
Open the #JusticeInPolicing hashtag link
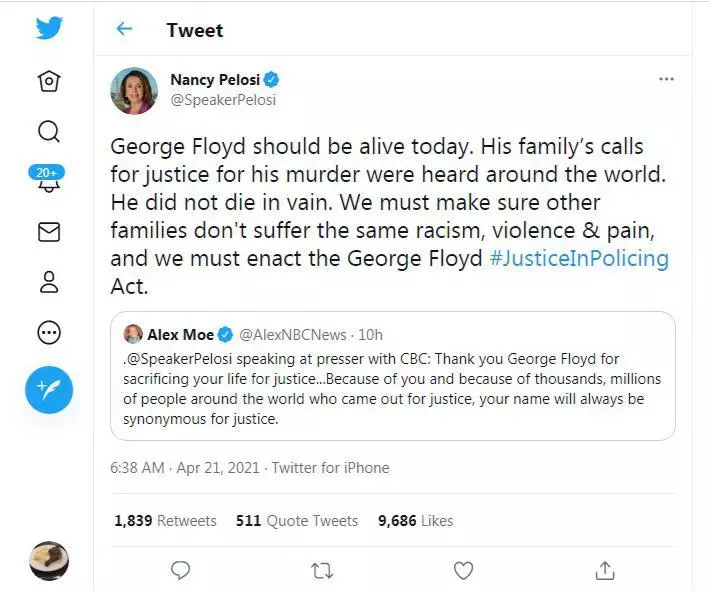[x=578, y=258]
